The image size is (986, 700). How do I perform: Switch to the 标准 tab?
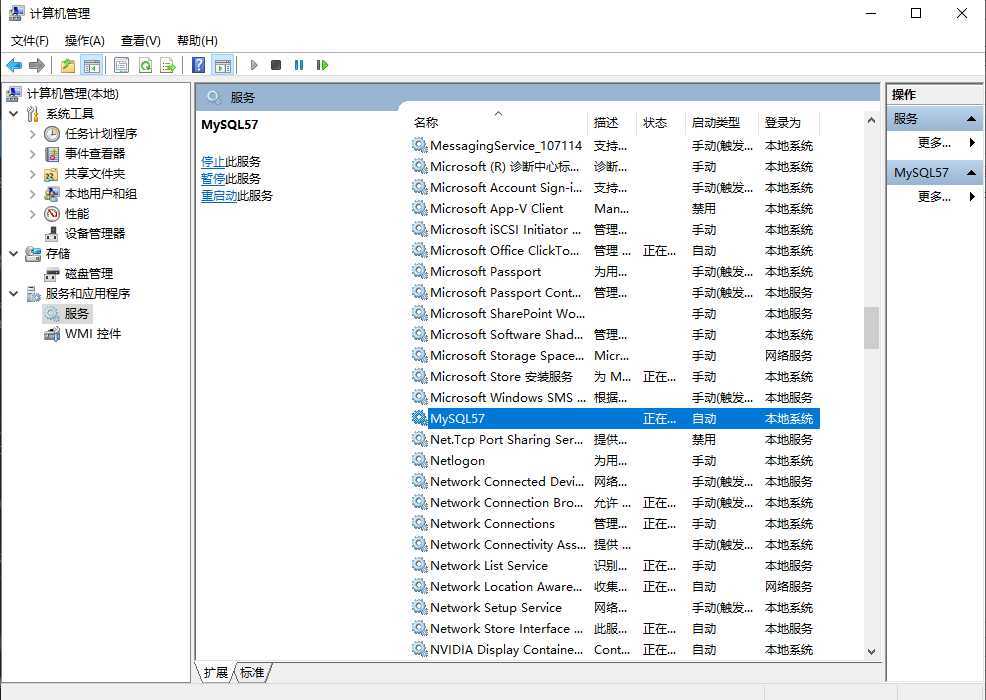[x=253, y=672]
